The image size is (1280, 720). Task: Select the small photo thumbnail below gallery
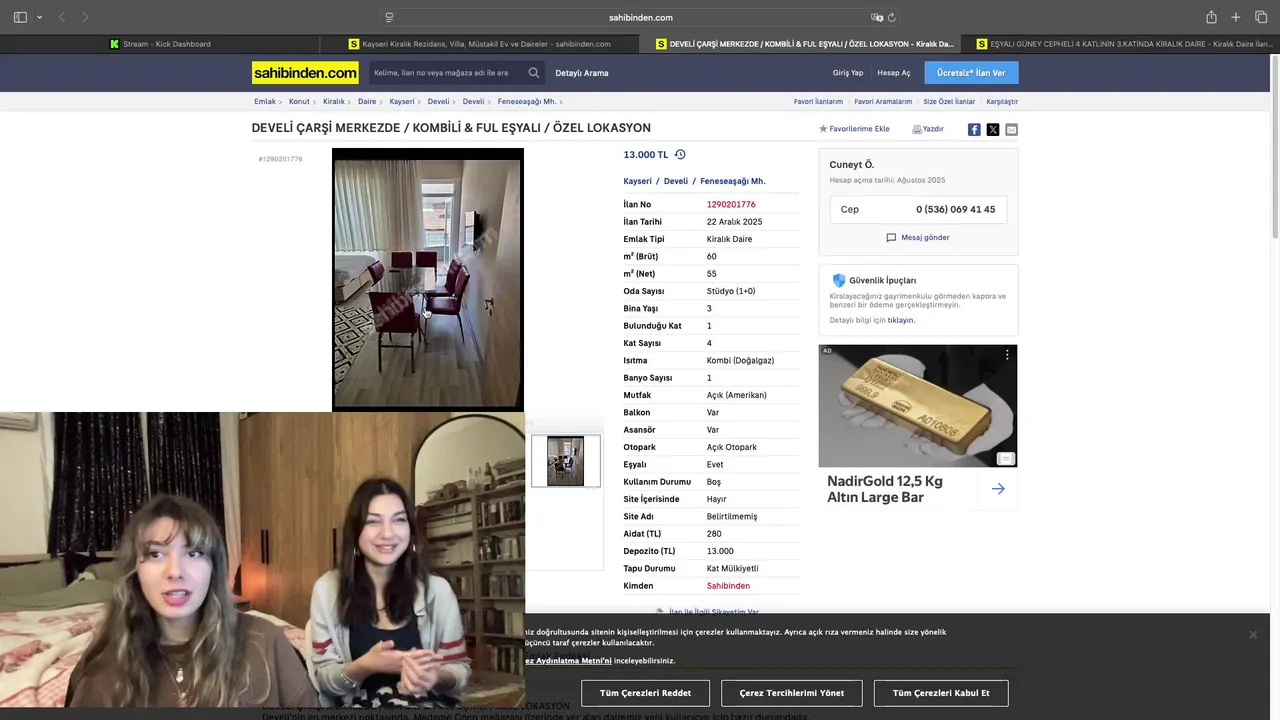[566, 461]
